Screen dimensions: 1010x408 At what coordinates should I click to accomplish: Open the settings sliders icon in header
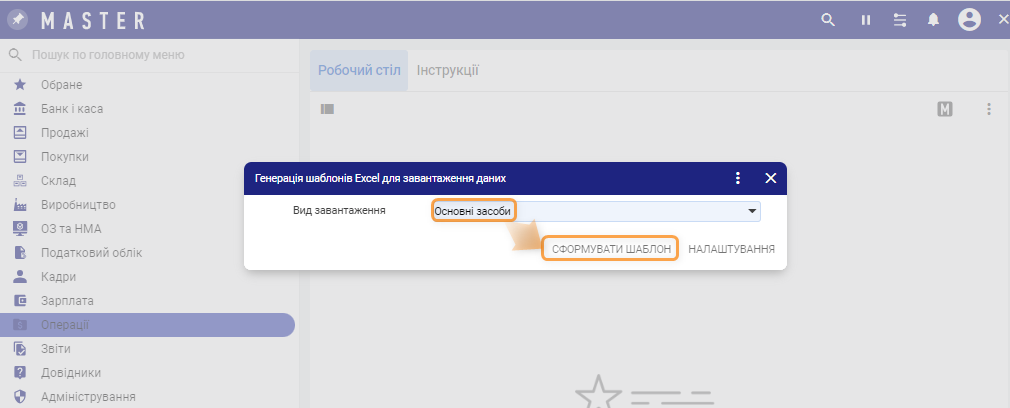pyautogui.click(x=900, y=20)
